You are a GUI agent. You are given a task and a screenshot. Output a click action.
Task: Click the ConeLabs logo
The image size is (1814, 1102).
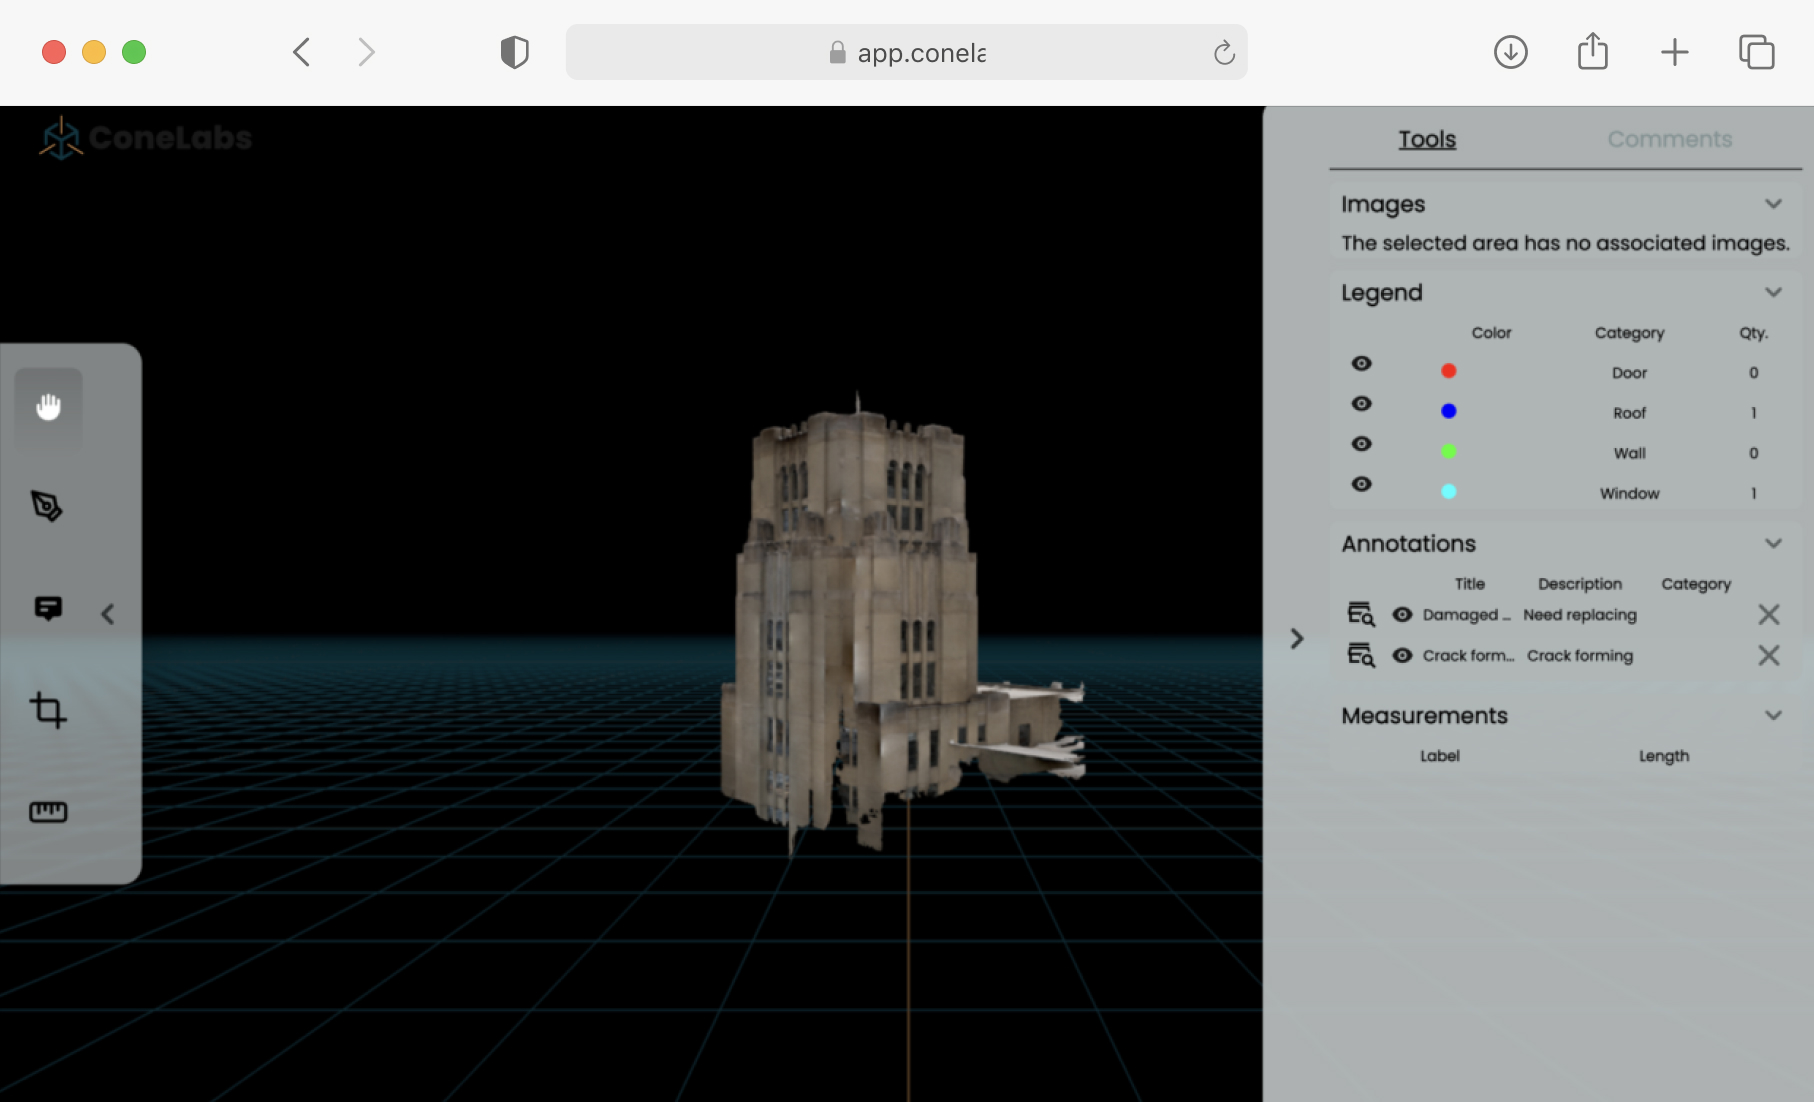[x=145, y=138]
